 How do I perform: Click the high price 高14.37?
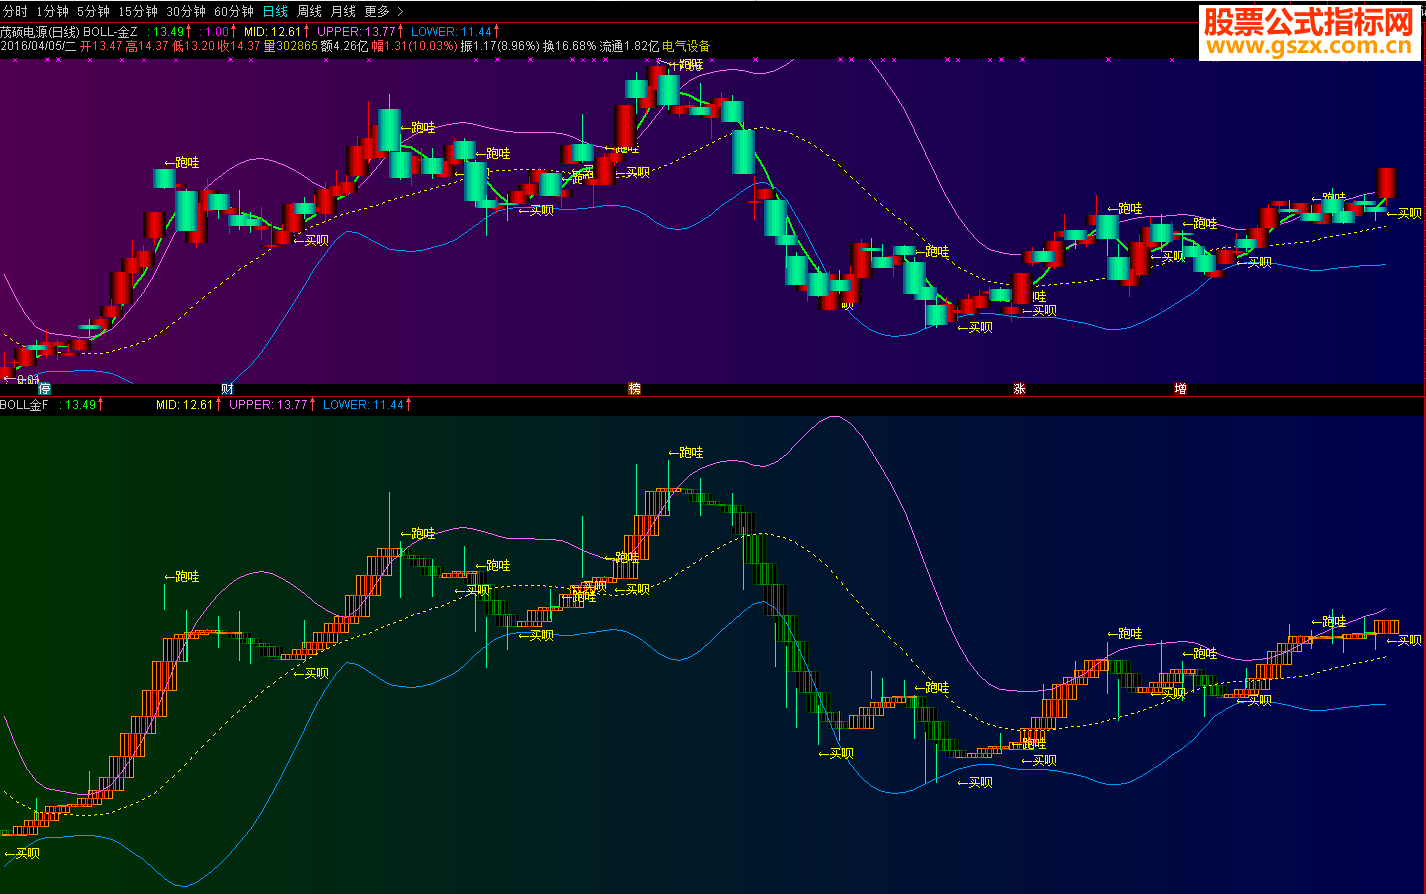147,46
